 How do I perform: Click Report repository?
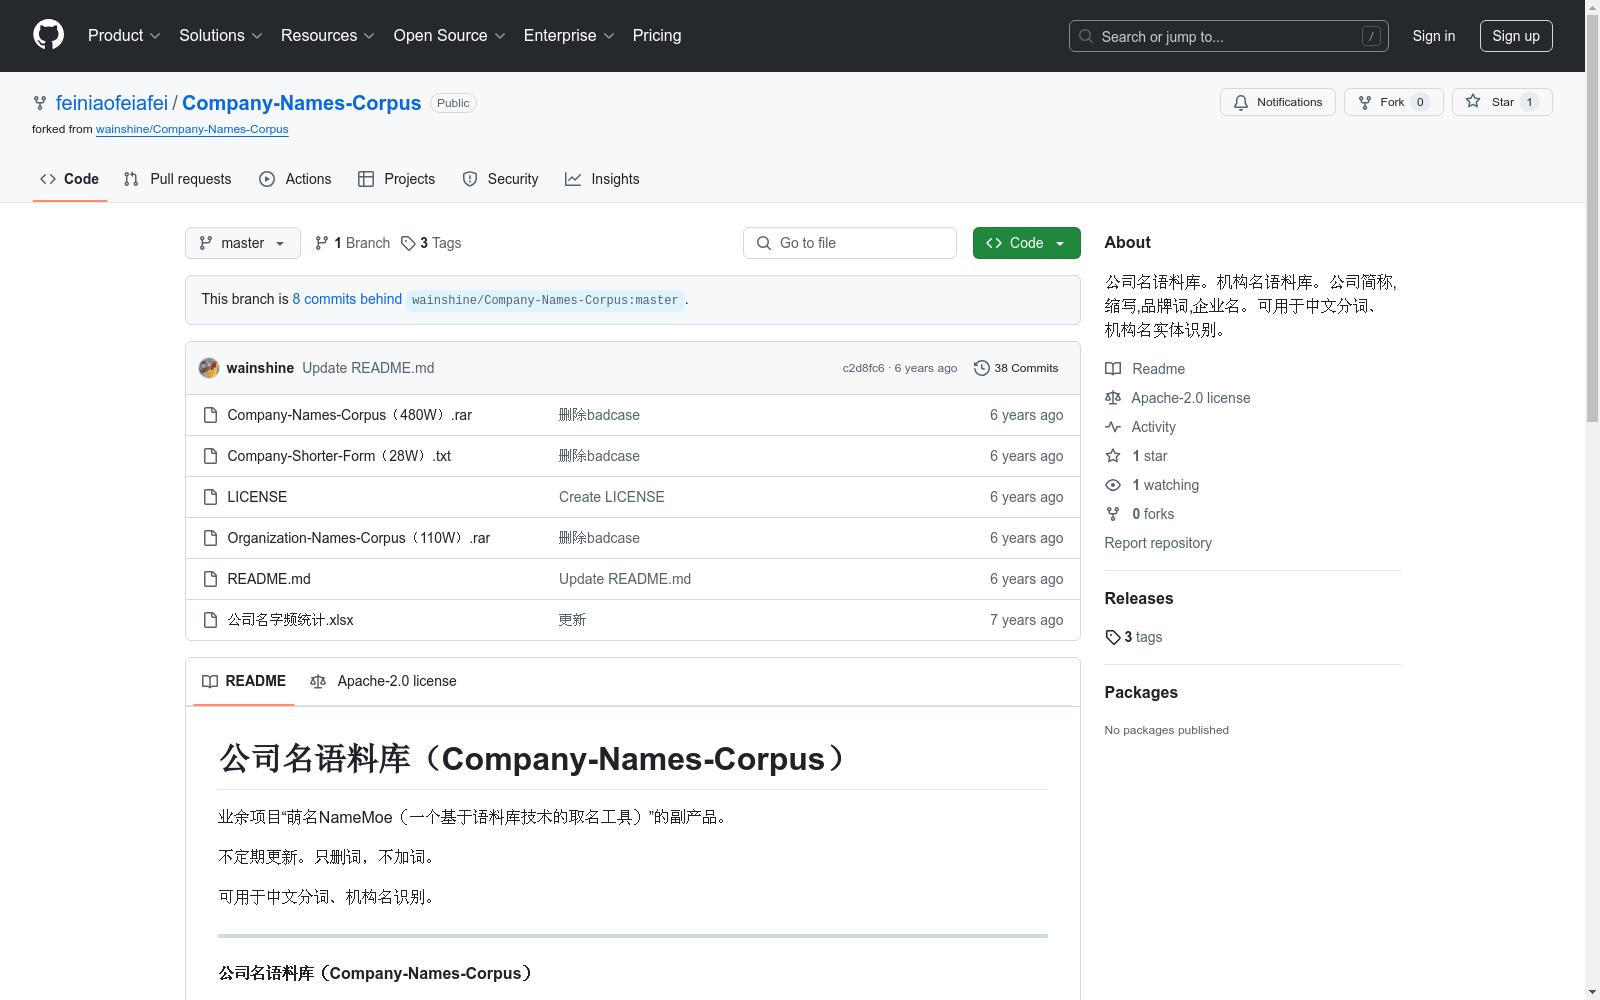pyautogui.click(x=1158, y=543)
